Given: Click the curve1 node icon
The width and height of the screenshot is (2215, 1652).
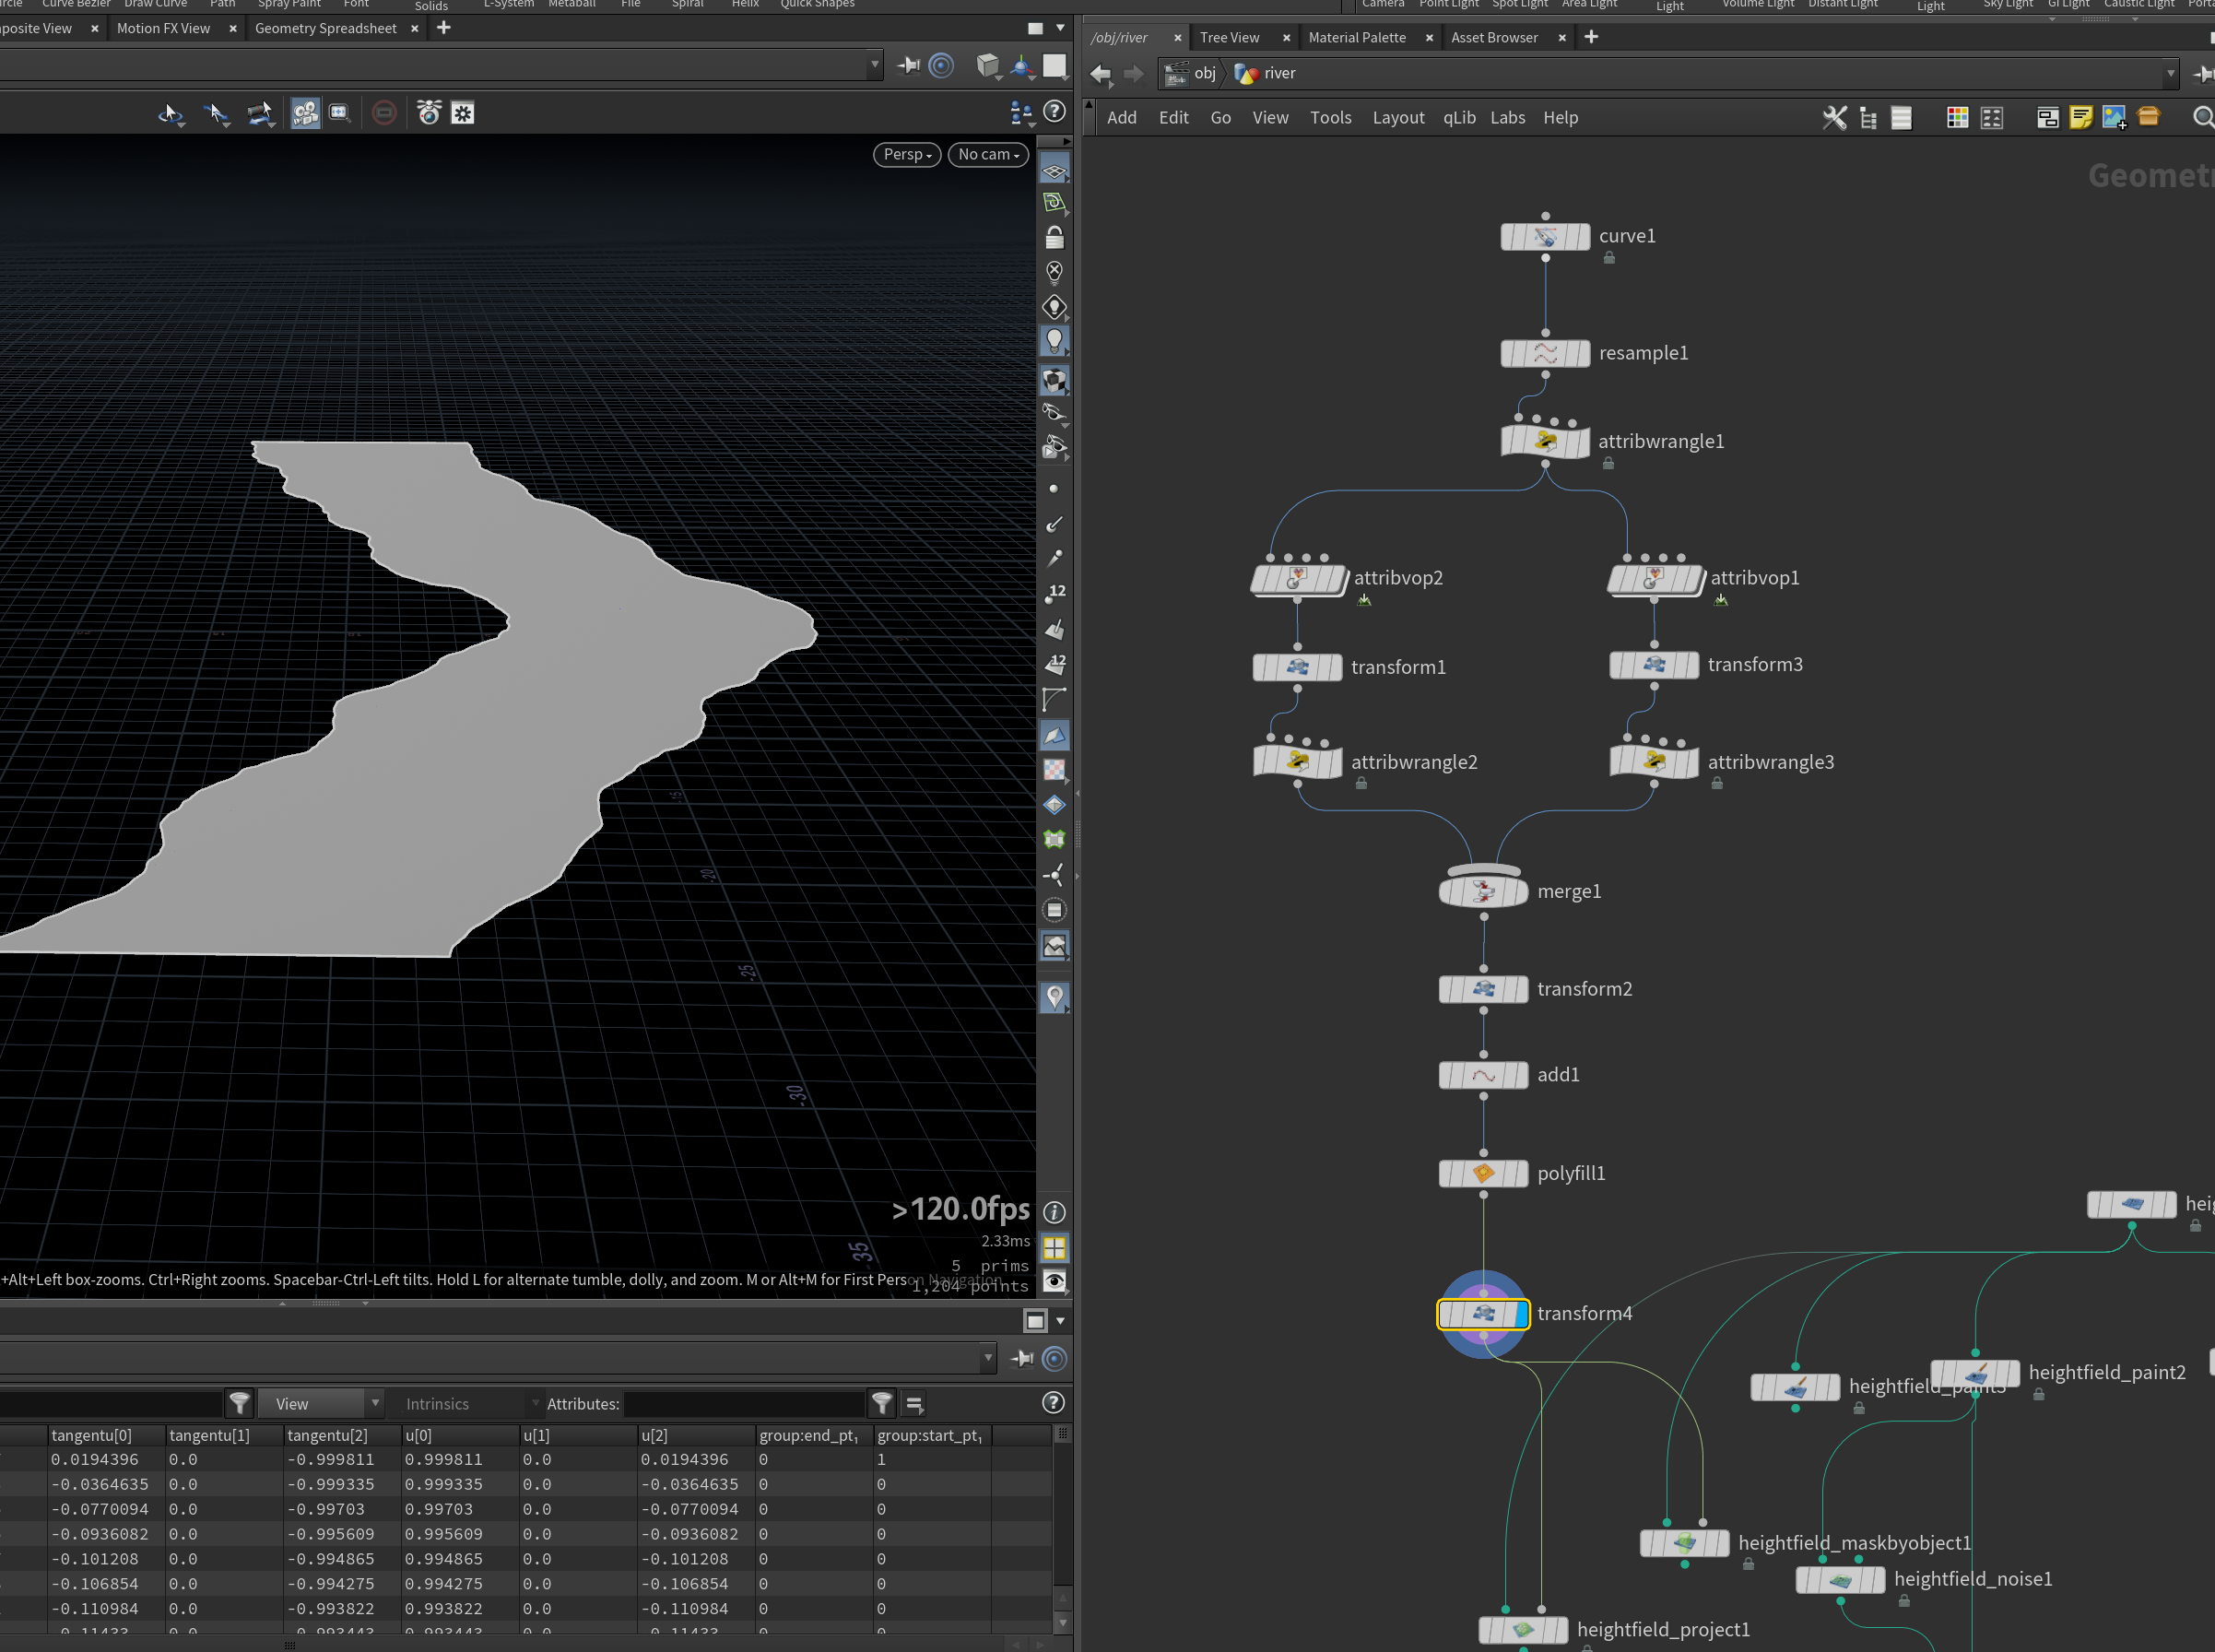Looking at the screenshot, I should tap(1545, 237).
